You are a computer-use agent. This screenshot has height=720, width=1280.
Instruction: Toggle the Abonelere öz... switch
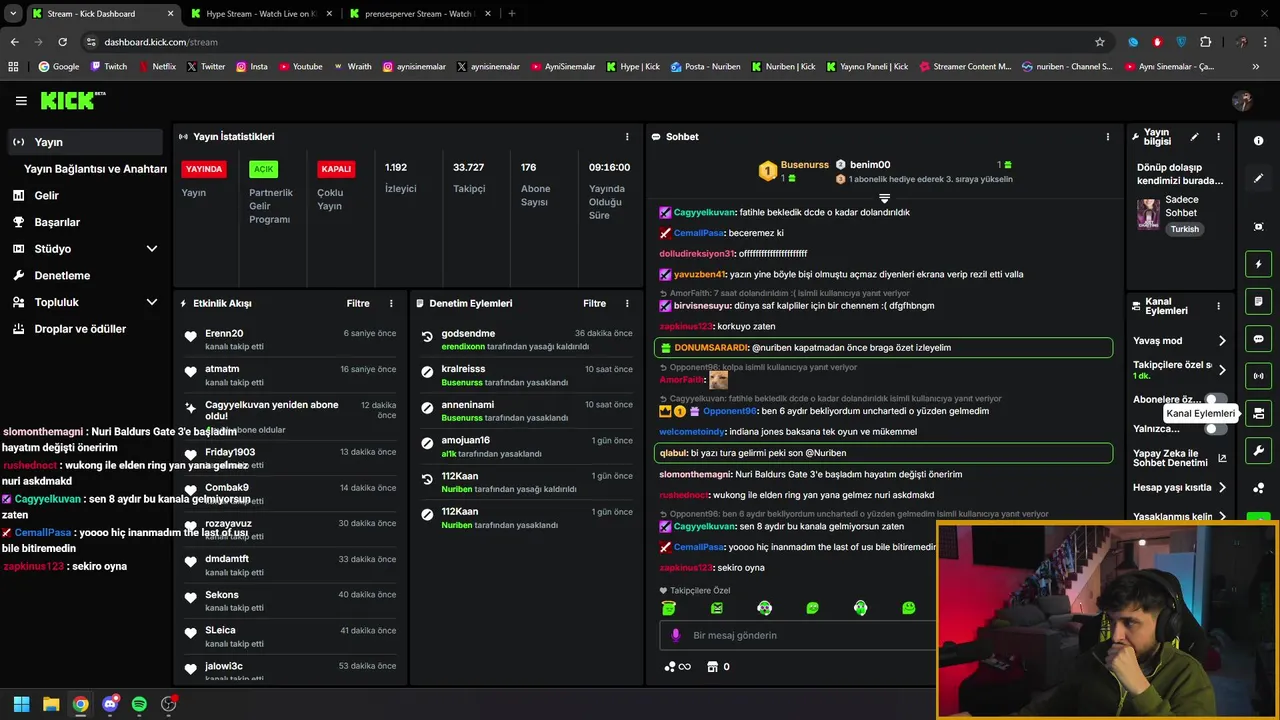coord(1215,400)
